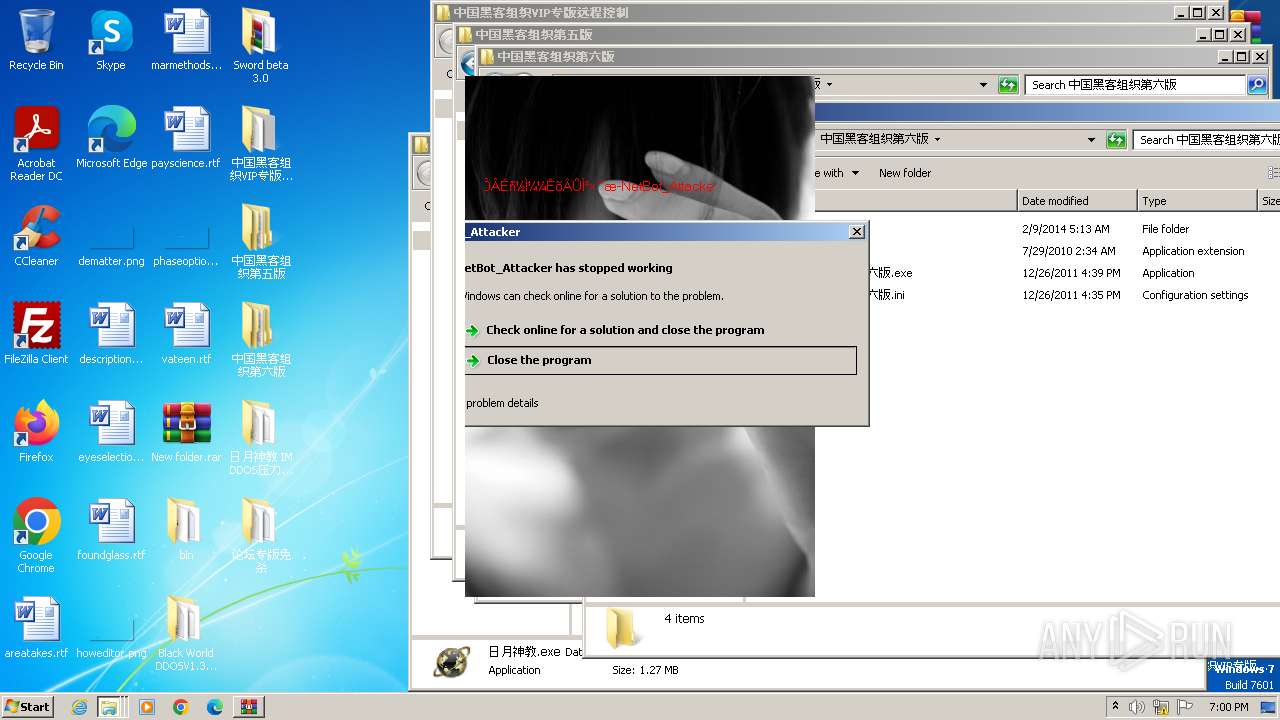Image resolution: width=1280 pixels, height=720 pixels.
Task: Click the Chrome icon in the taskbar
Action: click(x=181, y=707)
